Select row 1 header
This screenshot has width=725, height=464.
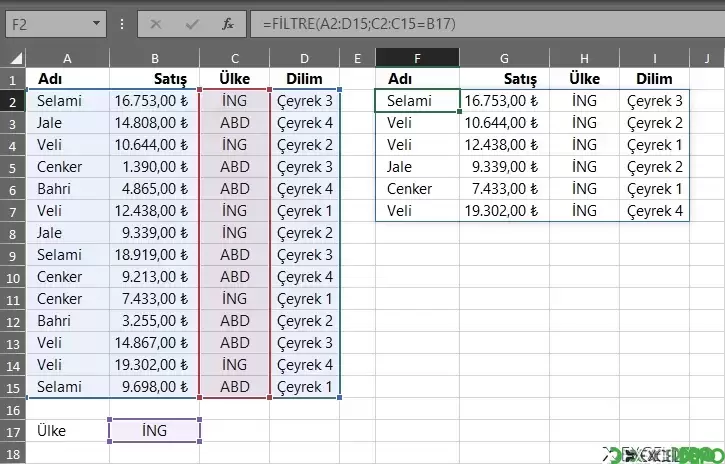(x=13, y=79)
